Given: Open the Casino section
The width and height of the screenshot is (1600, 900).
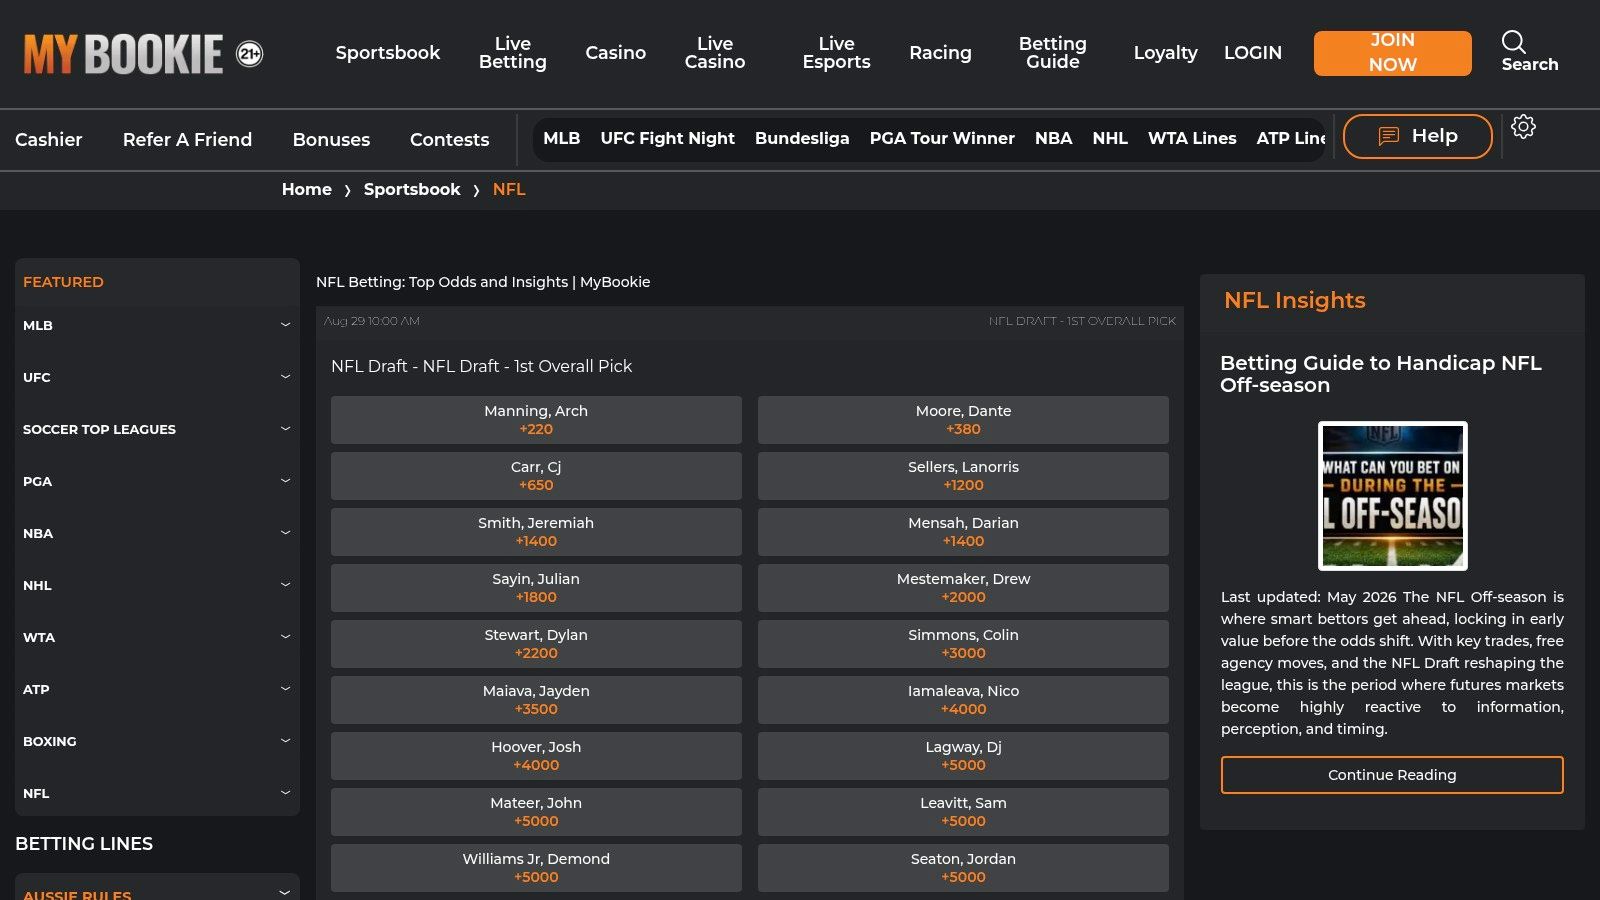Looking at the screenshot, I should pyautogui.click(x=616, y=53).
